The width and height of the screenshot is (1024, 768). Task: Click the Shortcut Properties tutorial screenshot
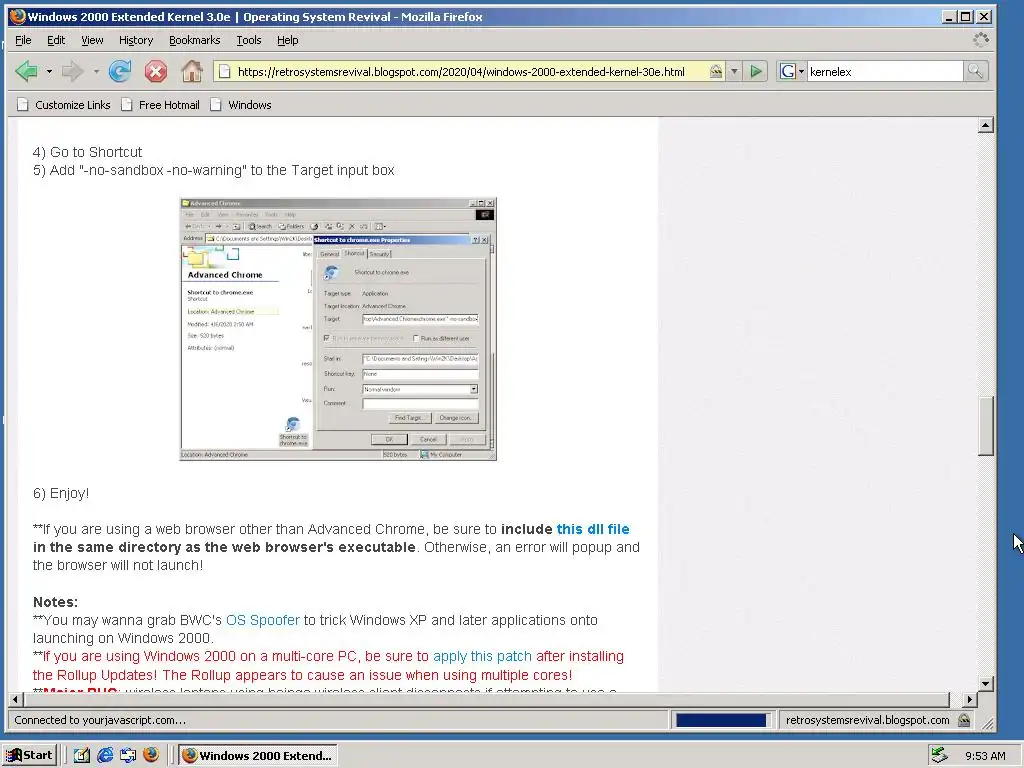point(338,329)
